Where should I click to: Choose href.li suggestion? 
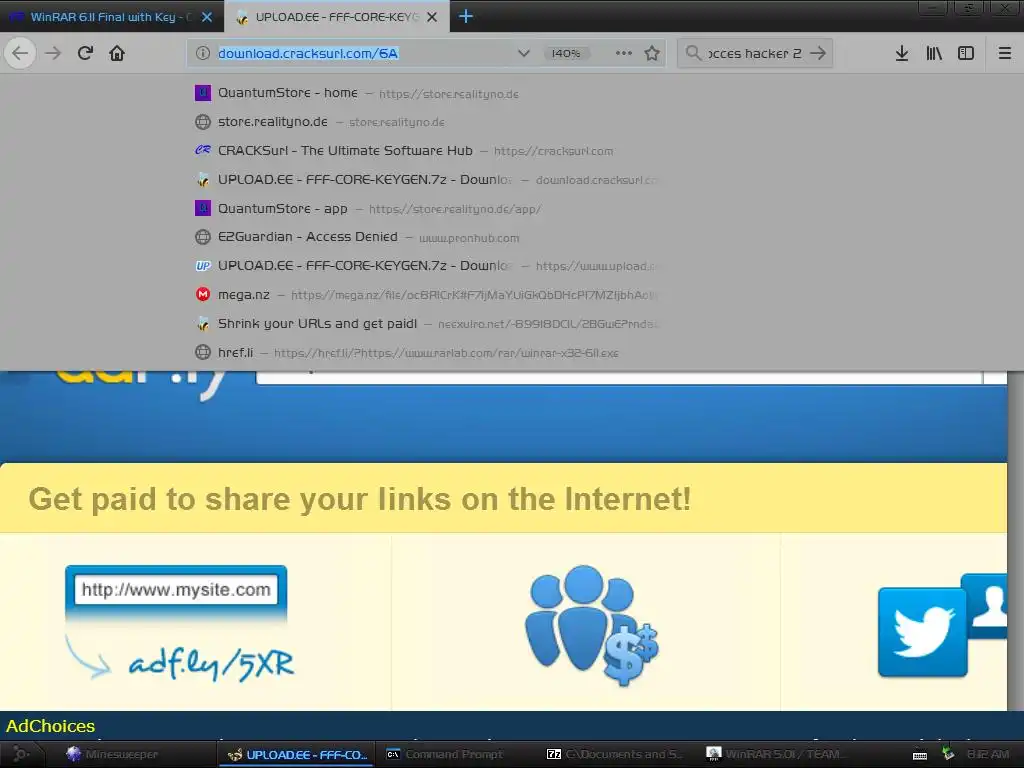pyautogui.click(x=428, y=352)
